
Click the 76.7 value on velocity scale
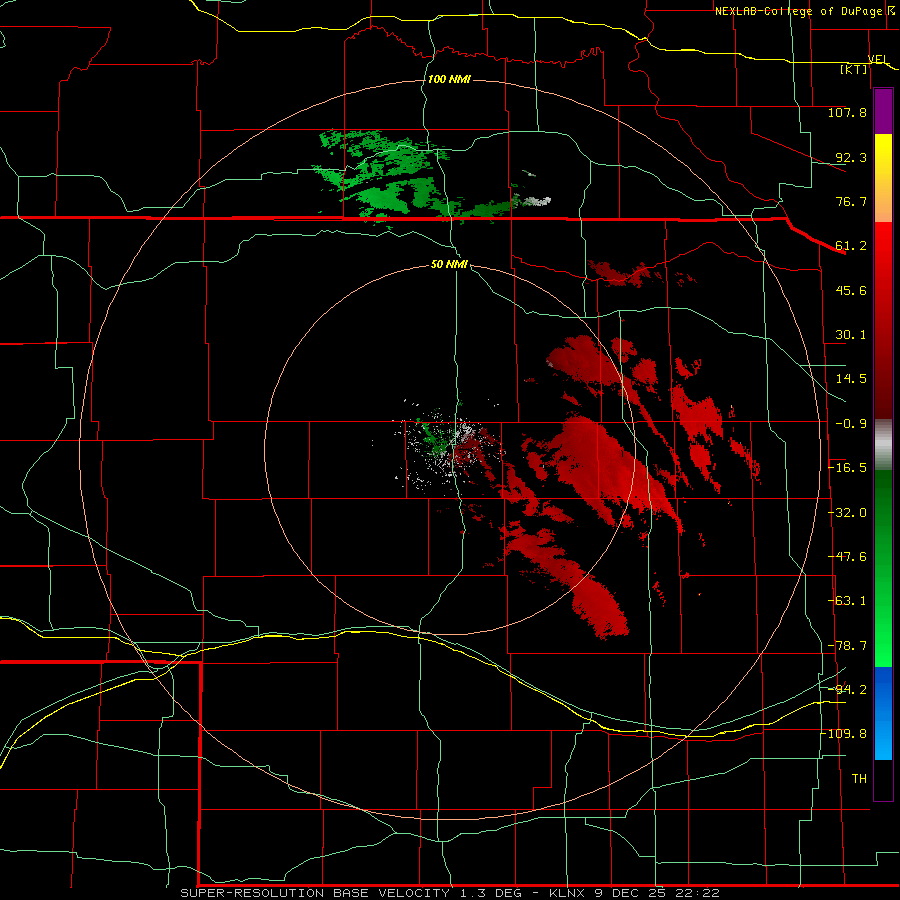[x=851, y=201]
